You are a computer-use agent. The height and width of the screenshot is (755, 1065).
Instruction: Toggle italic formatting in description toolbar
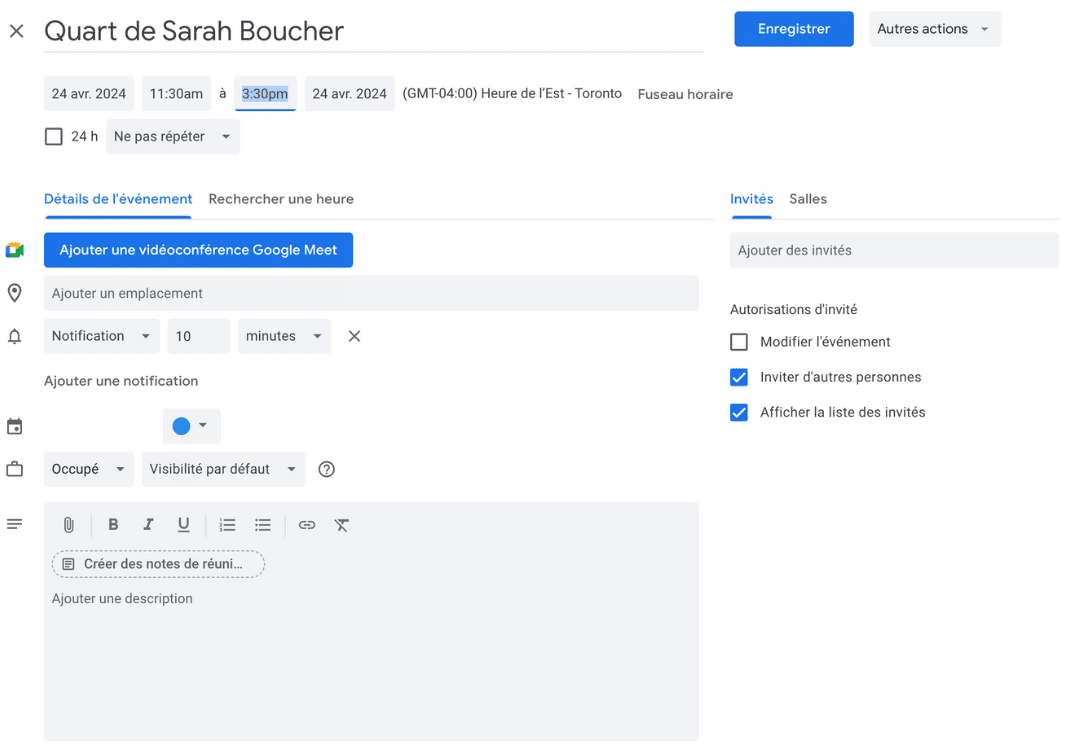tap(148, 525)
